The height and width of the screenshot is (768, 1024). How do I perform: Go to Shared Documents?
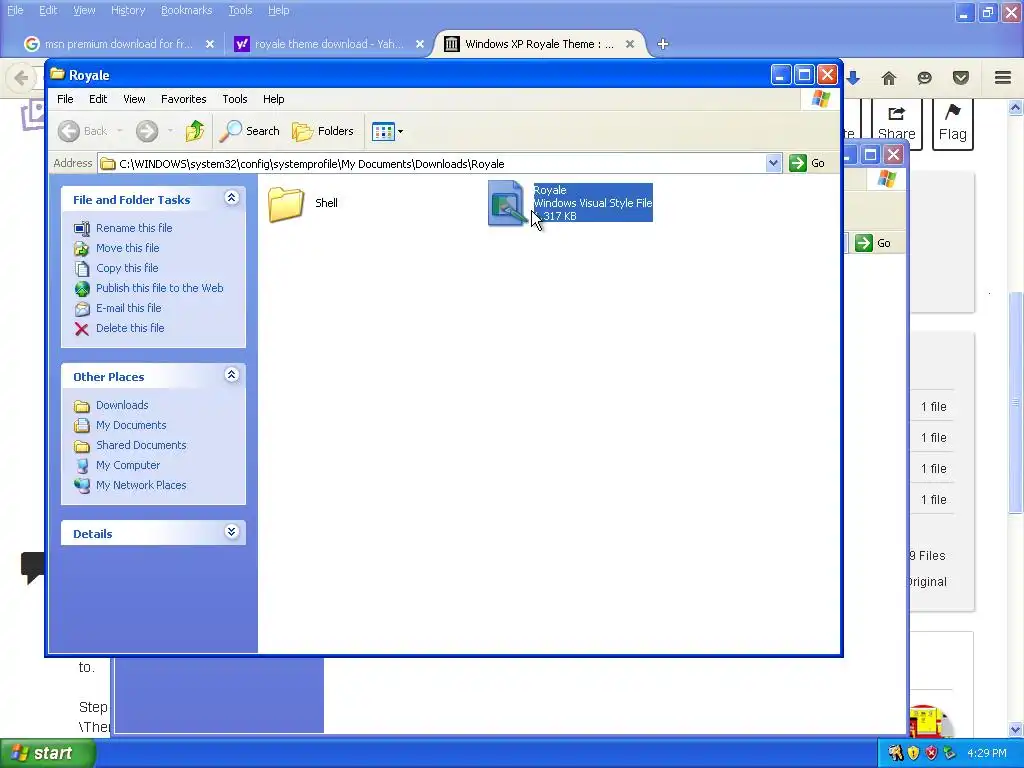(141, 445)
